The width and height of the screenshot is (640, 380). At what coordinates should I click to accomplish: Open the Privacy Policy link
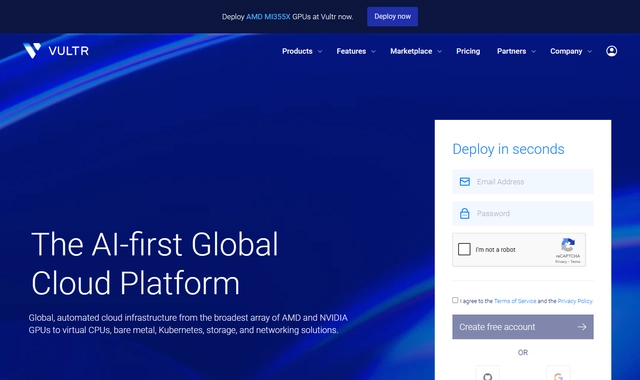[x=575, y=301]
